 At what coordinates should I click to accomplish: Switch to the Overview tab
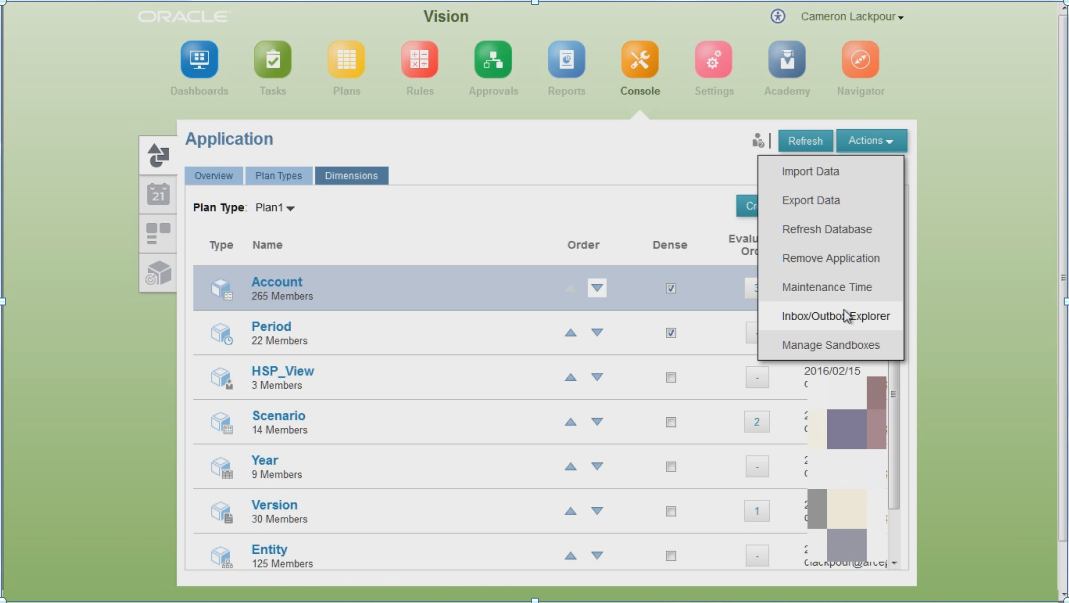point(213,175)
